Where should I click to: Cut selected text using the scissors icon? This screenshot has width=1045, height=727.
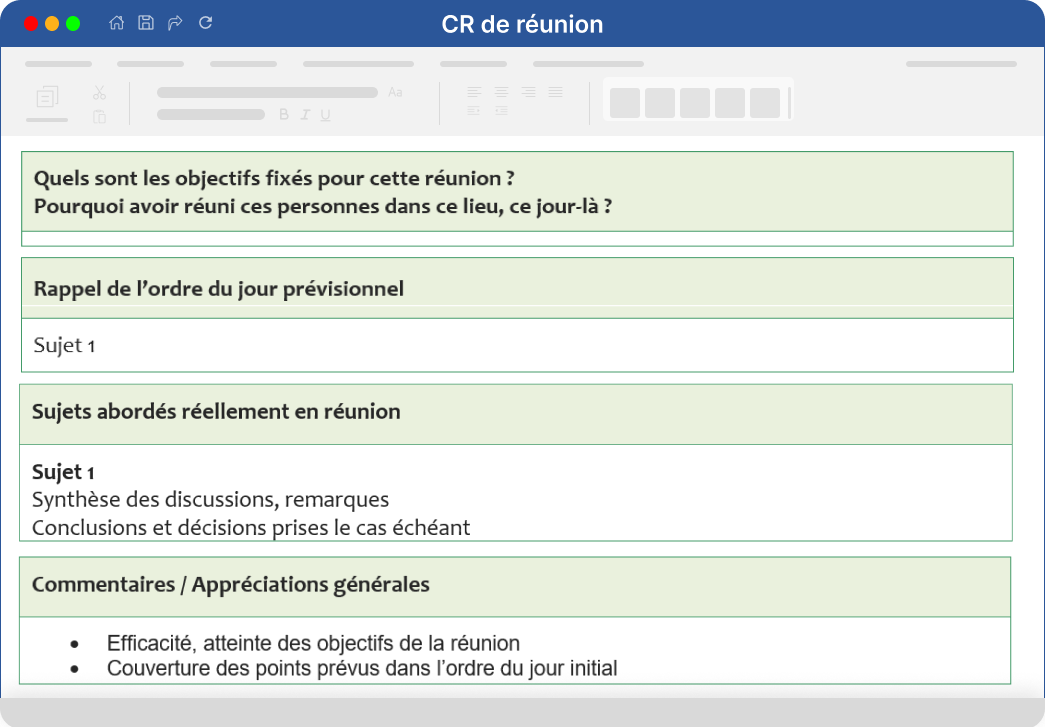coord(99,93)
